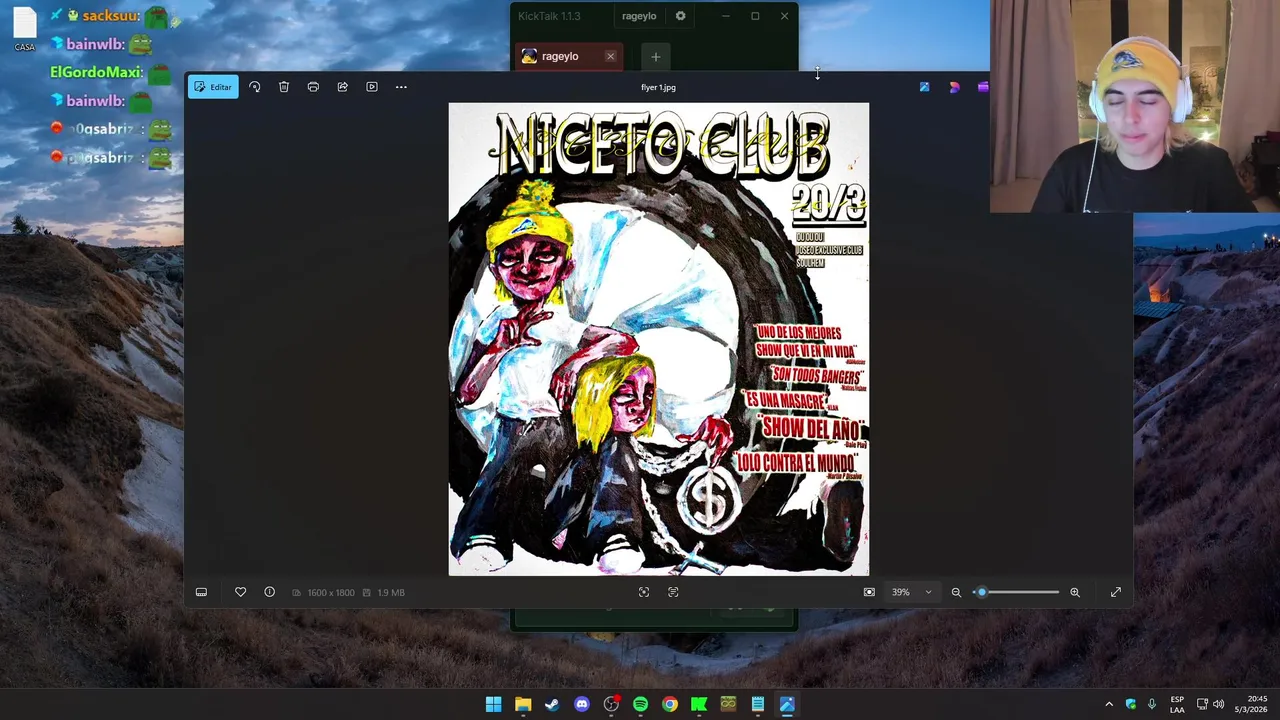The image size is (1280, 720).
Task: Show file information with the info icon
Action: [x=269, y=592]
